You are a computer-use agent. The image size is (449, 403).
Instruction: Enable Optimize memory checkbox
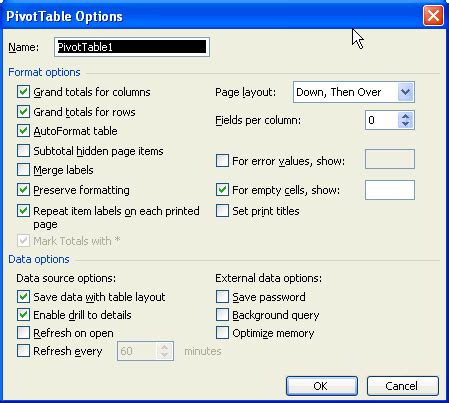pyautogui.click(x=222, y=333)
